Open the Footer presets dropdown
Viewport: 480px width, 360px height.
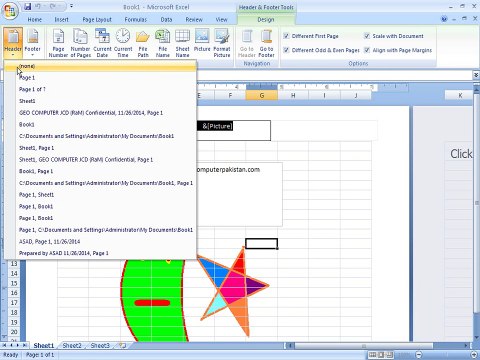tap(33, 43)
